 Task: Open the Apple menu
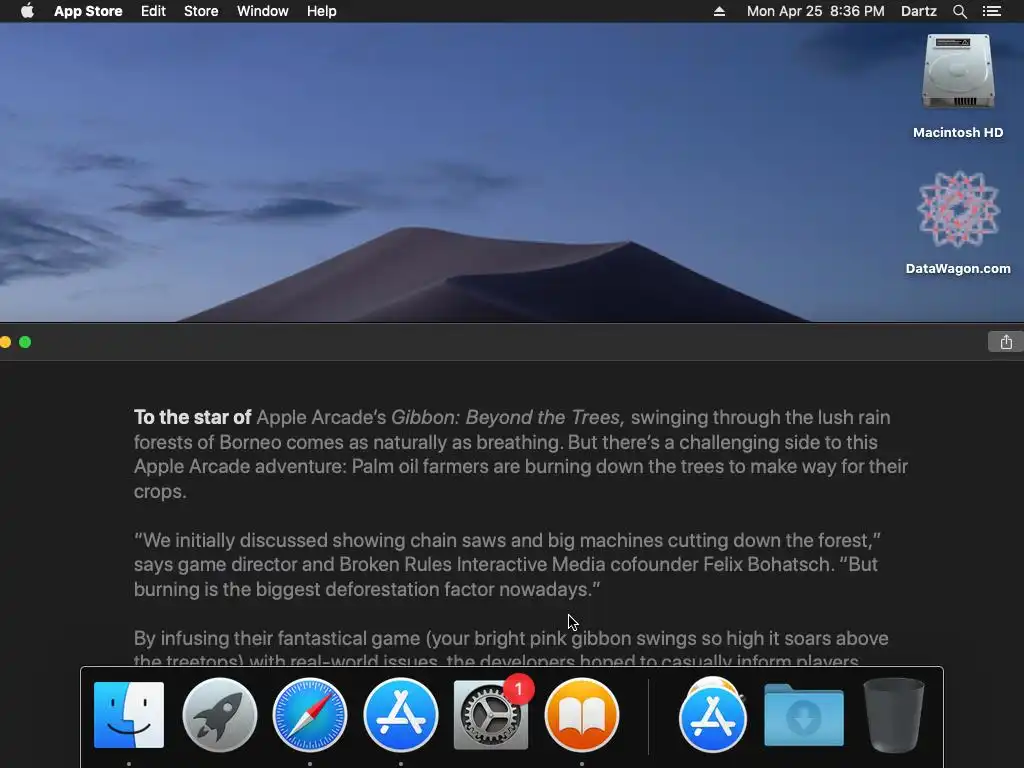point(27,11)
